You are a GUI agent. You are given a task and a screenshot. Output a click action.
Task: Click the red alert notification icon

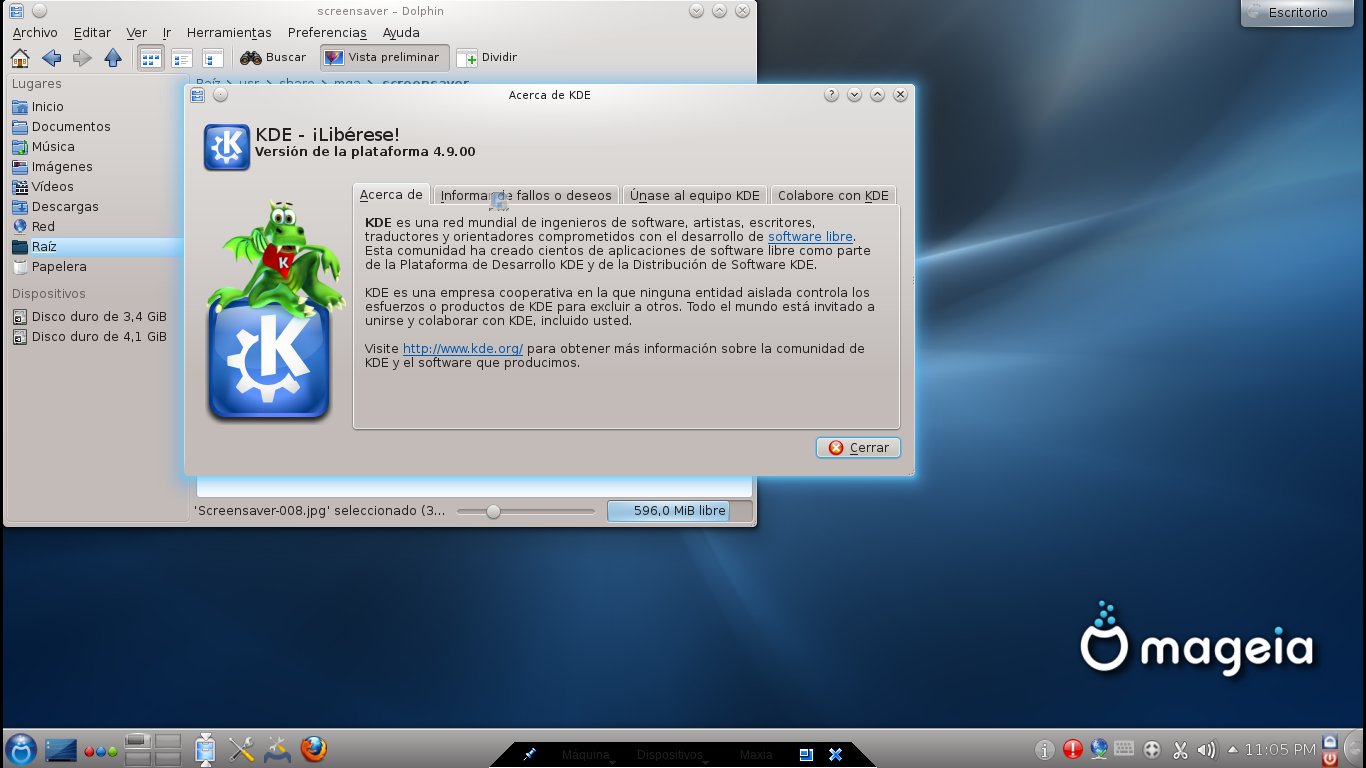(1073, 749)
